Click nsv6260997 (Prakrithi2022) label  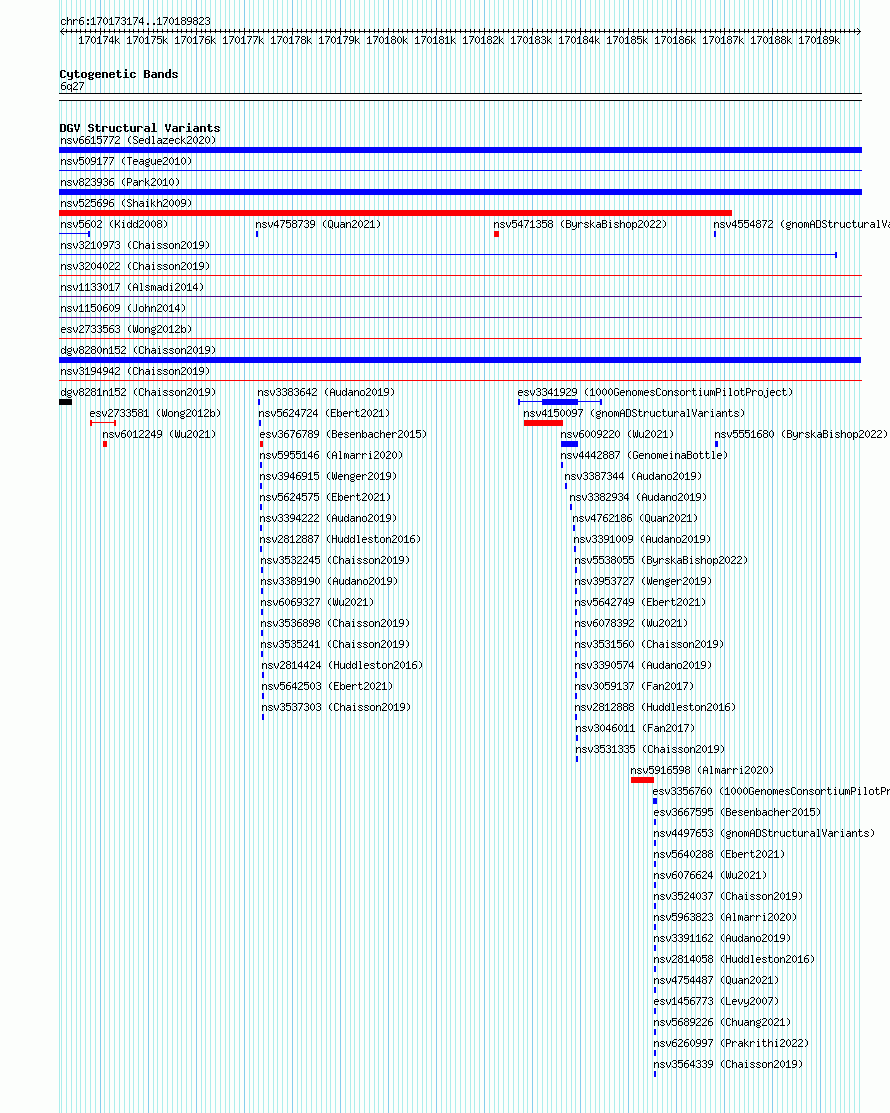[731, 1043]
